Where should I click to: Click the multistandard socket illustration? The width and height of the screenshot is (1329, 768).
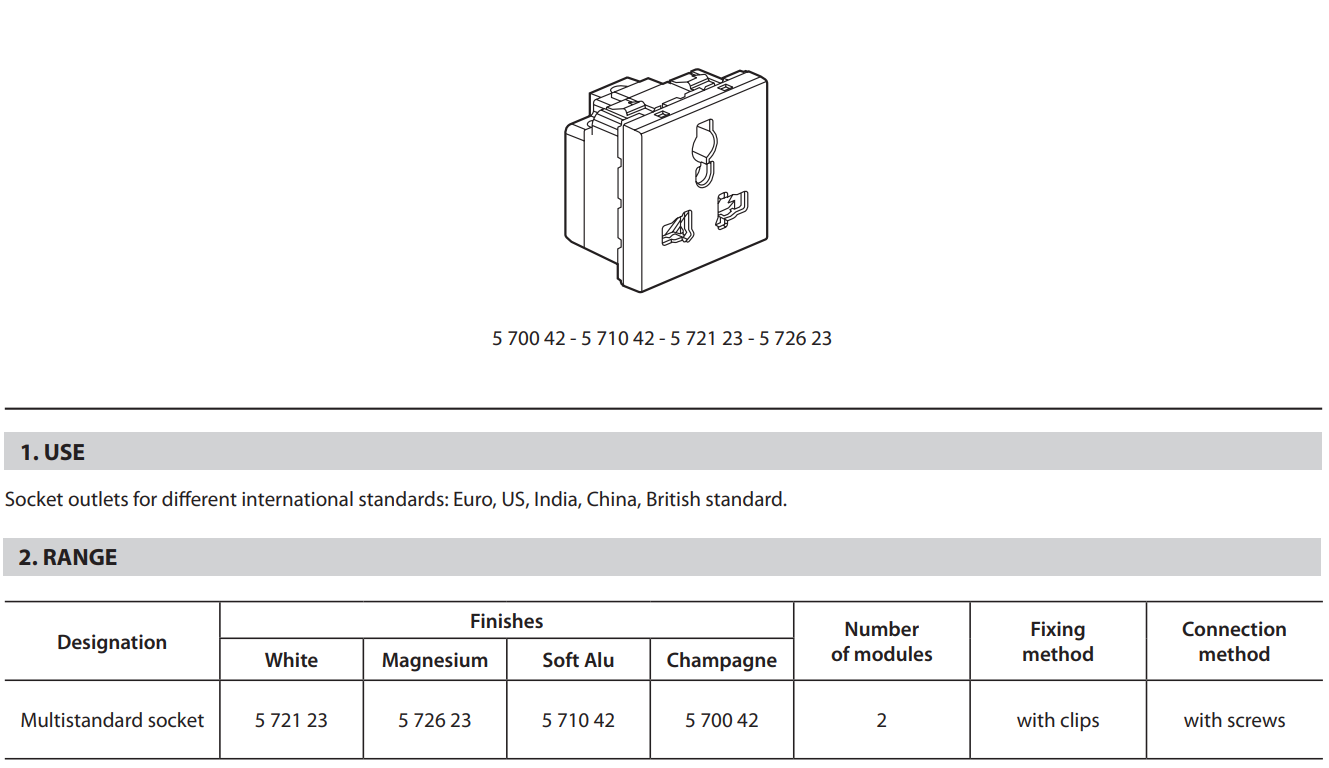[x=667, y=180]
